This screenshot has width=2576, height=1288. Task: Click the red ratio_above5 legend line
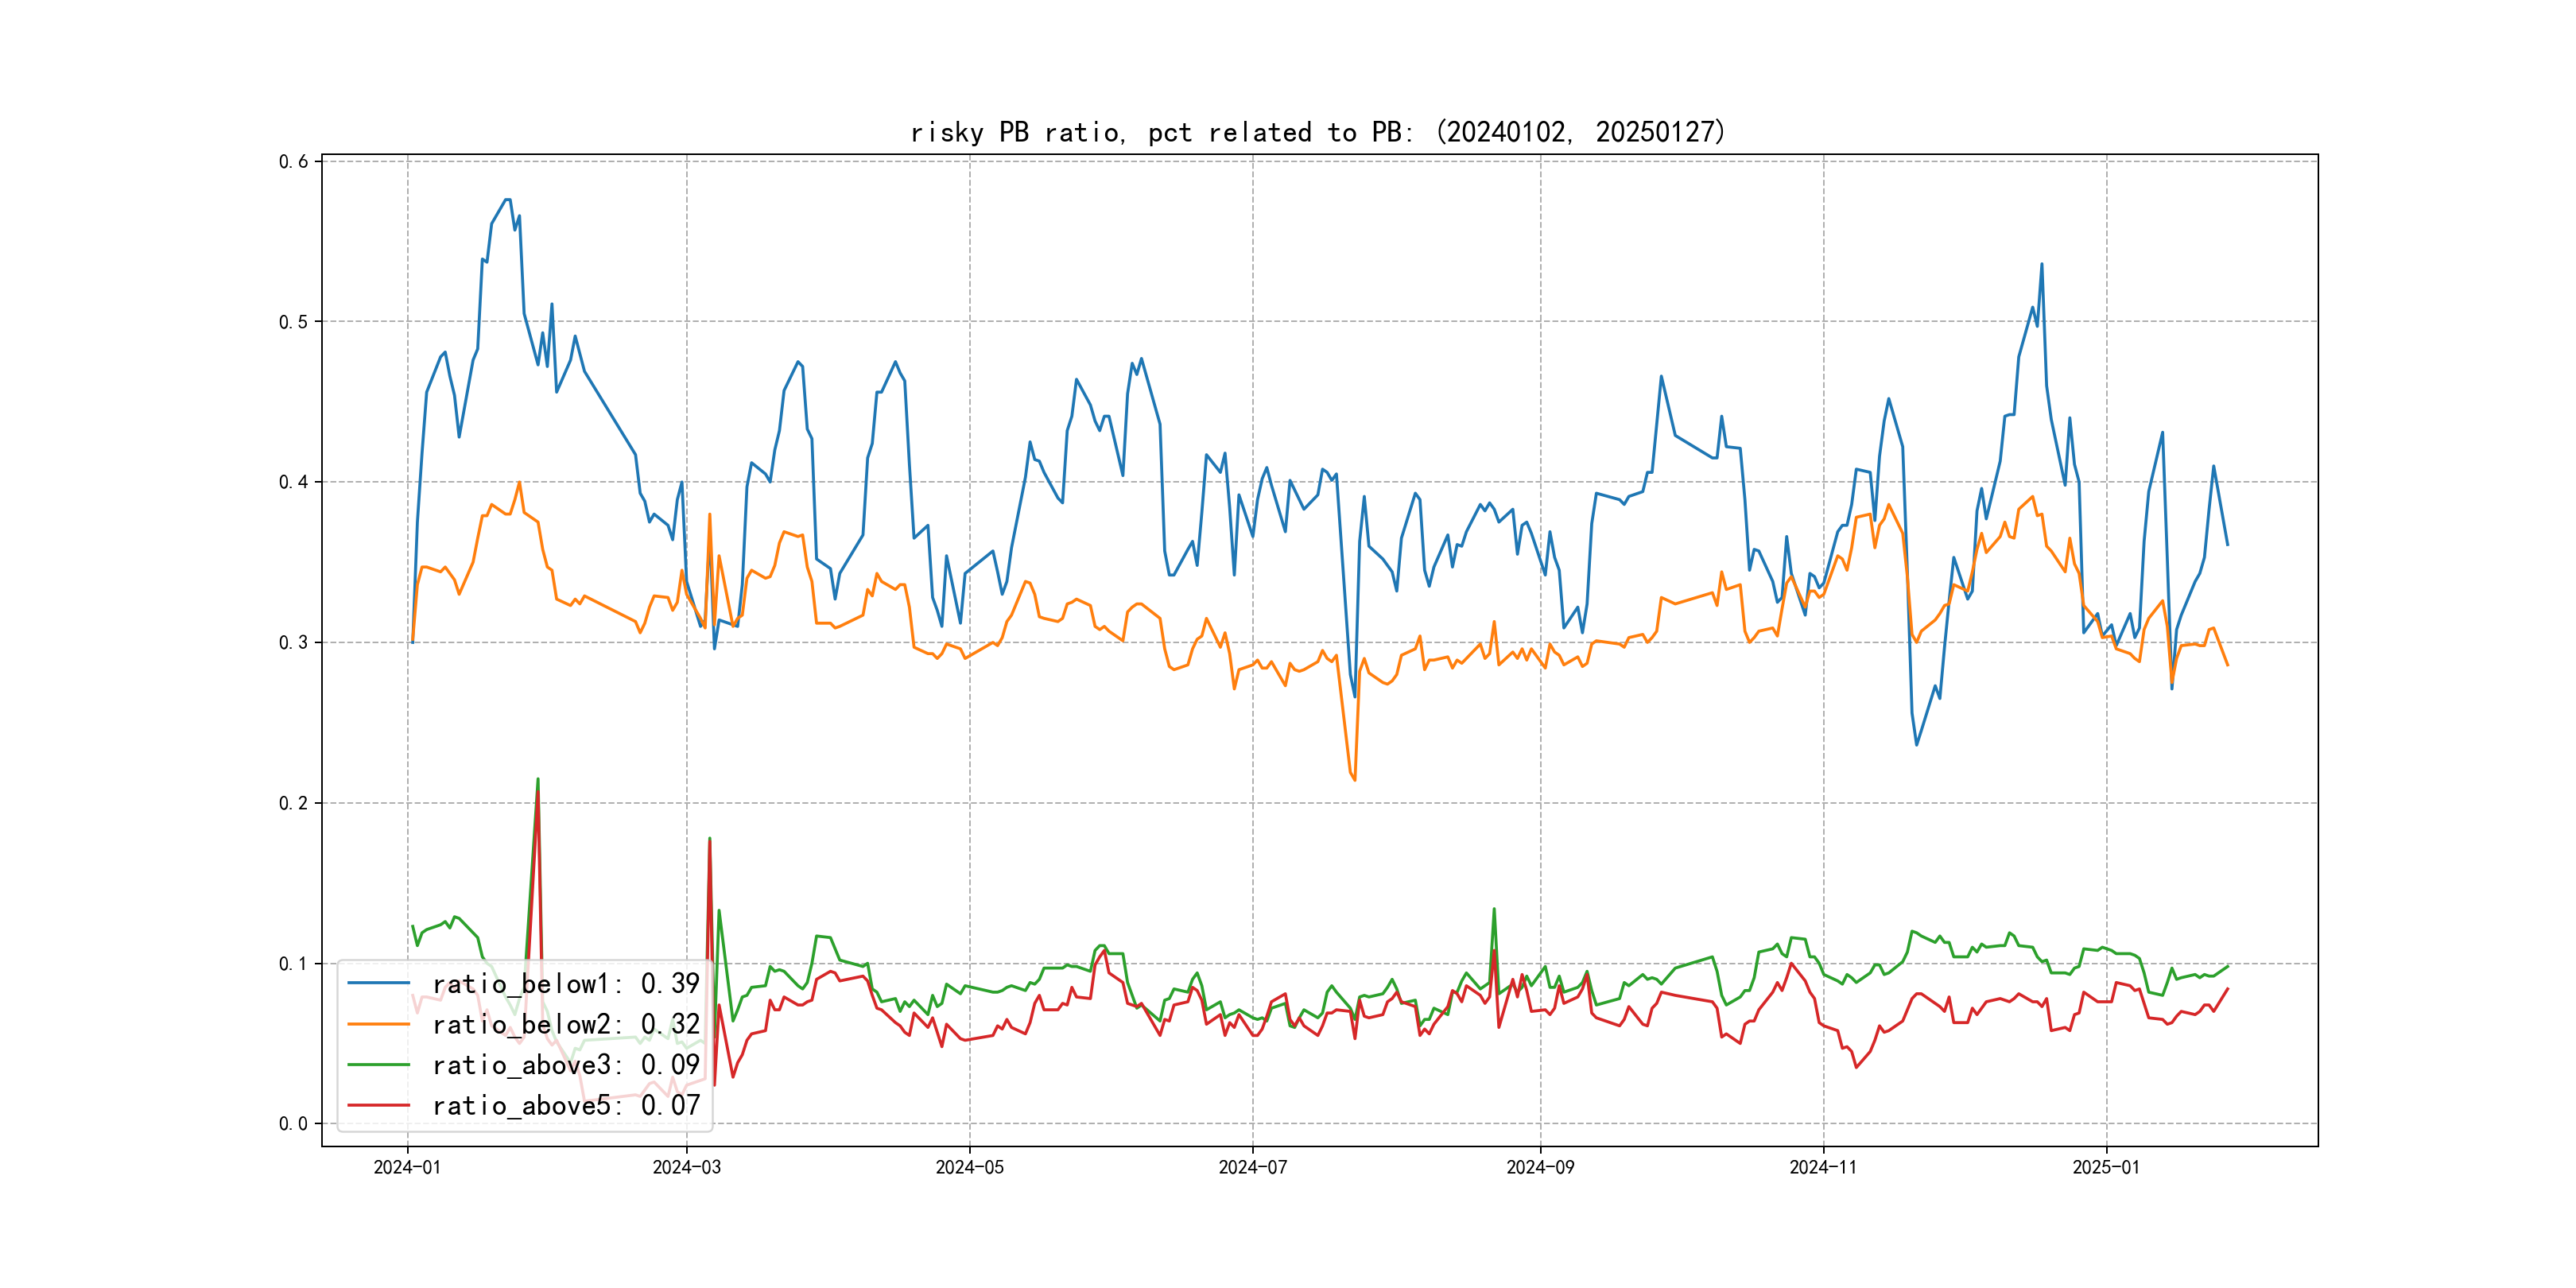click(x=378, y=1105)
